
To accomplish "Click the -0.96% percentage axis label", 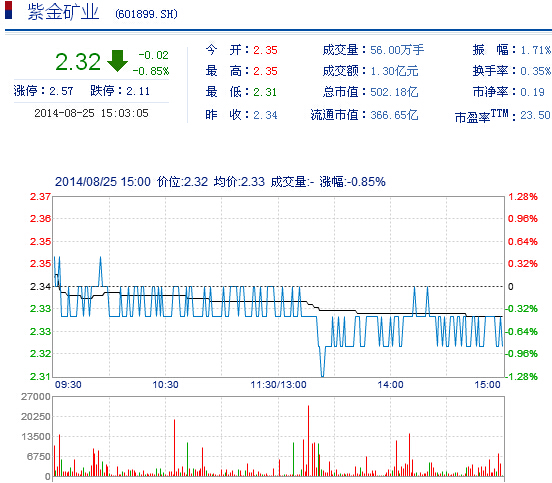I will click(x=522, y=354).
